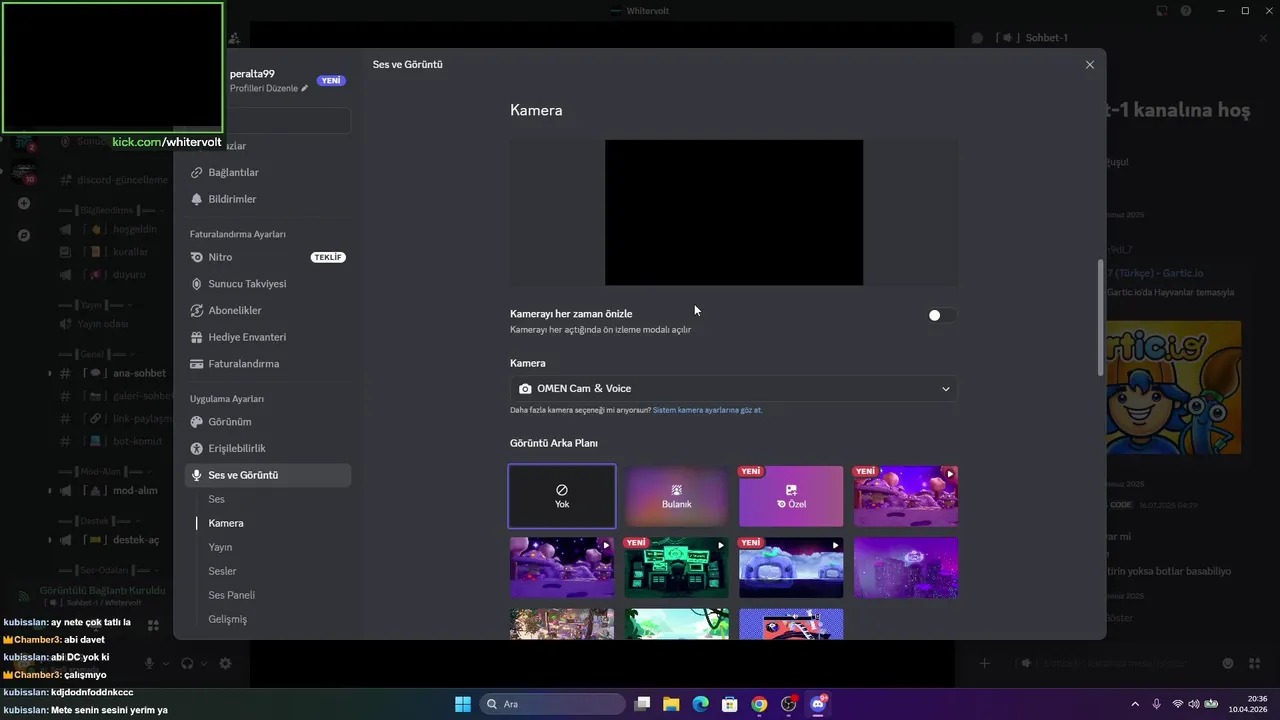This screenshot has width=1280, height=720.
Task: Click the settings search field in the sidebar
Action: click(x=288, y=121)
